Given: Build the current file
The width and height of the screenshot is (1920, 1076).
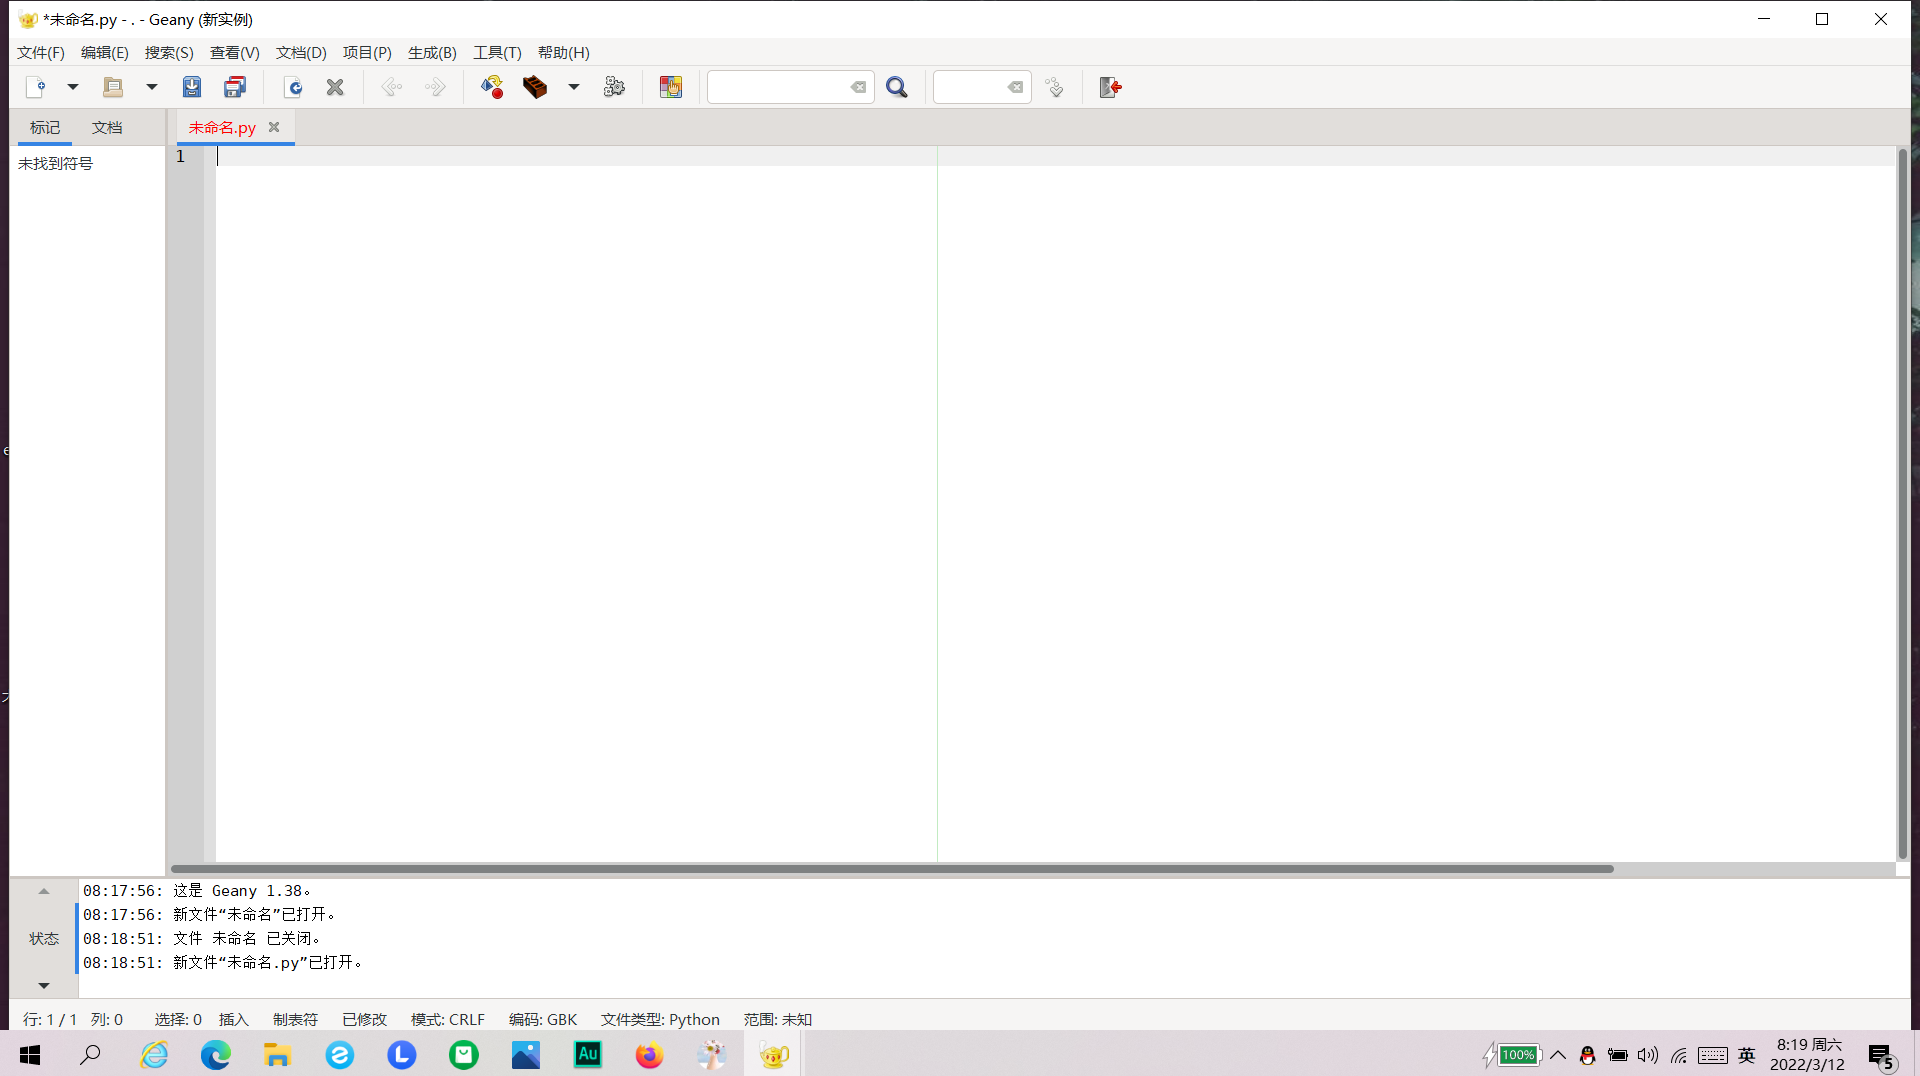Looking at the screenshot, I should (x=535, y=87).
